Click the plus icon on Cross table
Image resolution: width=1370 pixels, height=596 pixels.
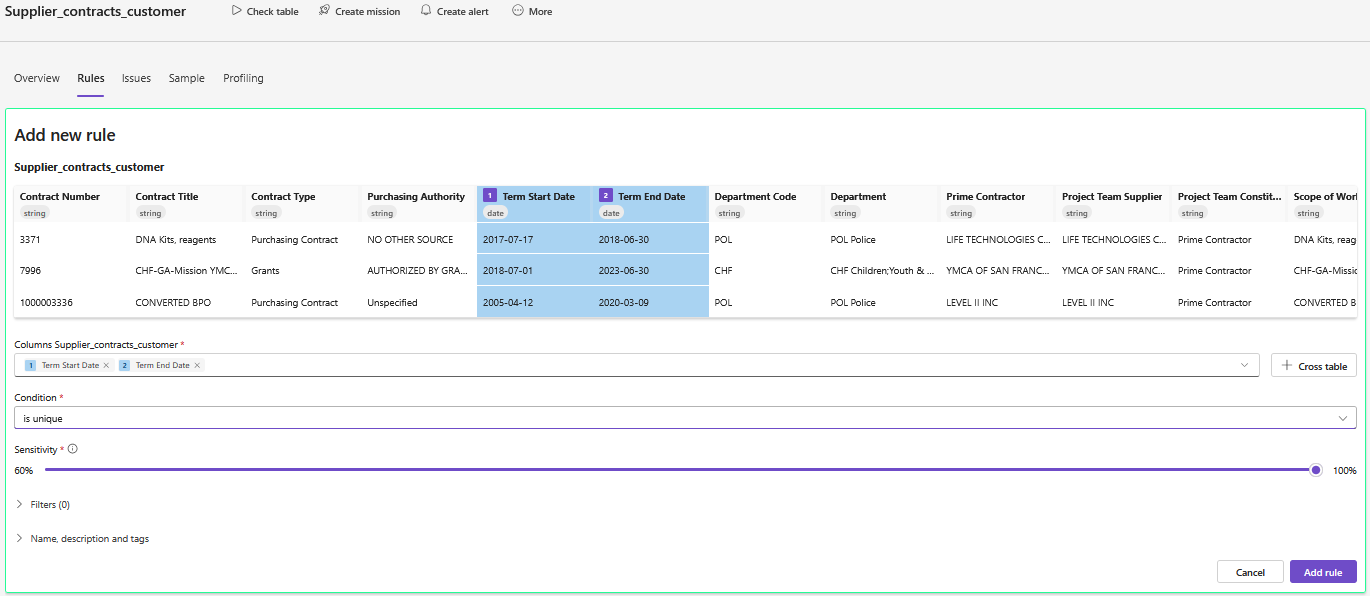(1286, 366)
